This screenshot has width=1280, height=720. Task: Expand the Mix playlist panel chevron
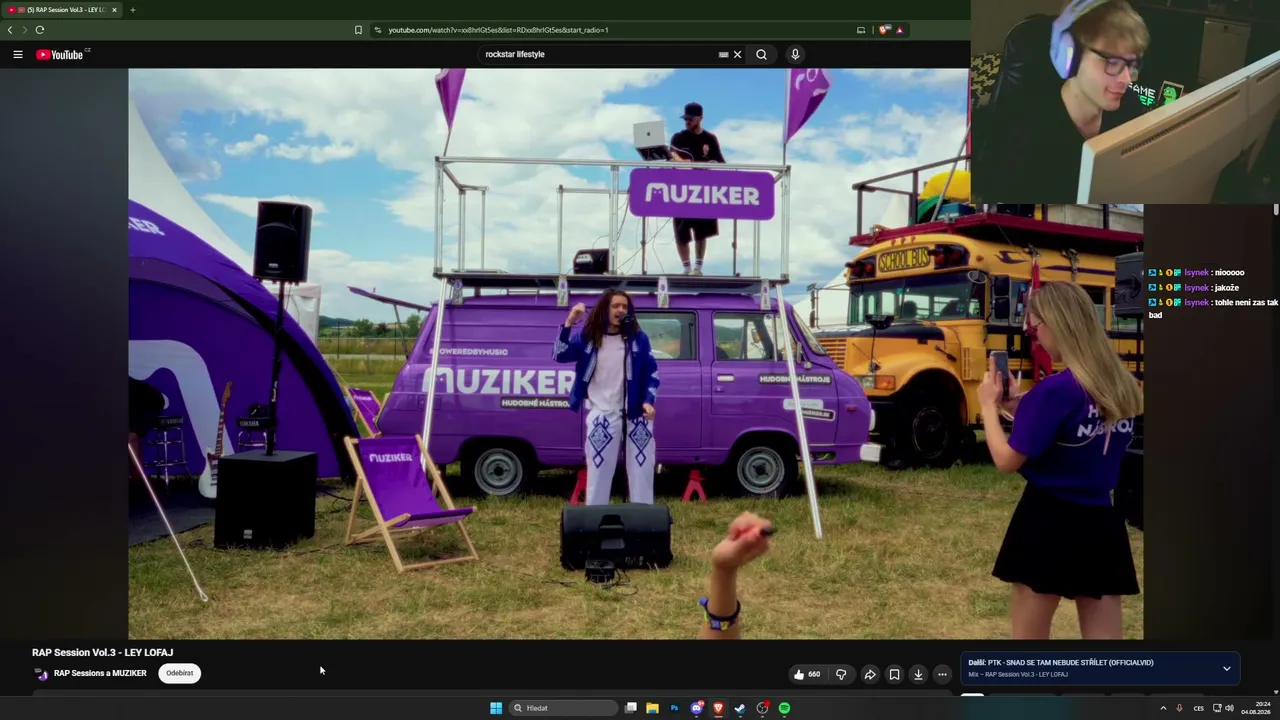[1227, 668]
